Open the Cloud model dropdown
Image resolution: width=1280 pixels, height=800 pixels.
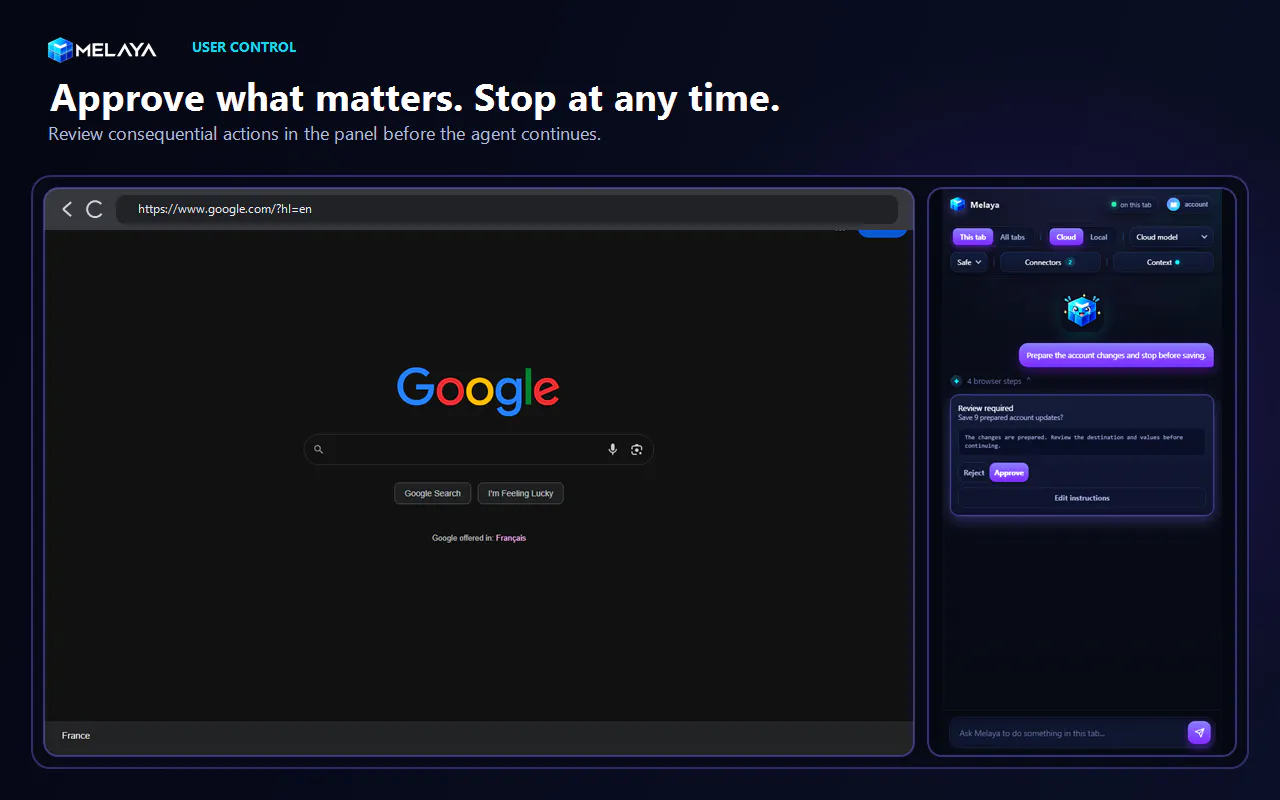pyautogui.click(x=1171, y=237)
